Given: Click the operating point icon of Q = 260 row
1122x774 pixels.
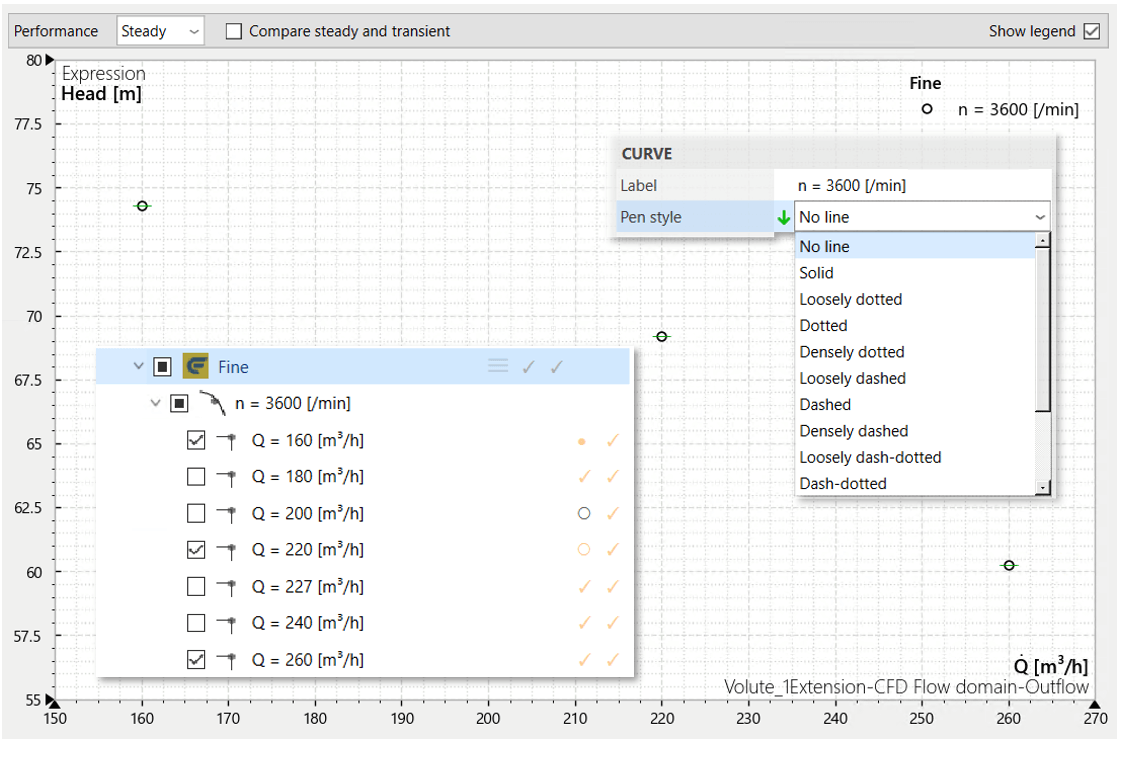Looking at the screenshot, I should click(227, 660).
